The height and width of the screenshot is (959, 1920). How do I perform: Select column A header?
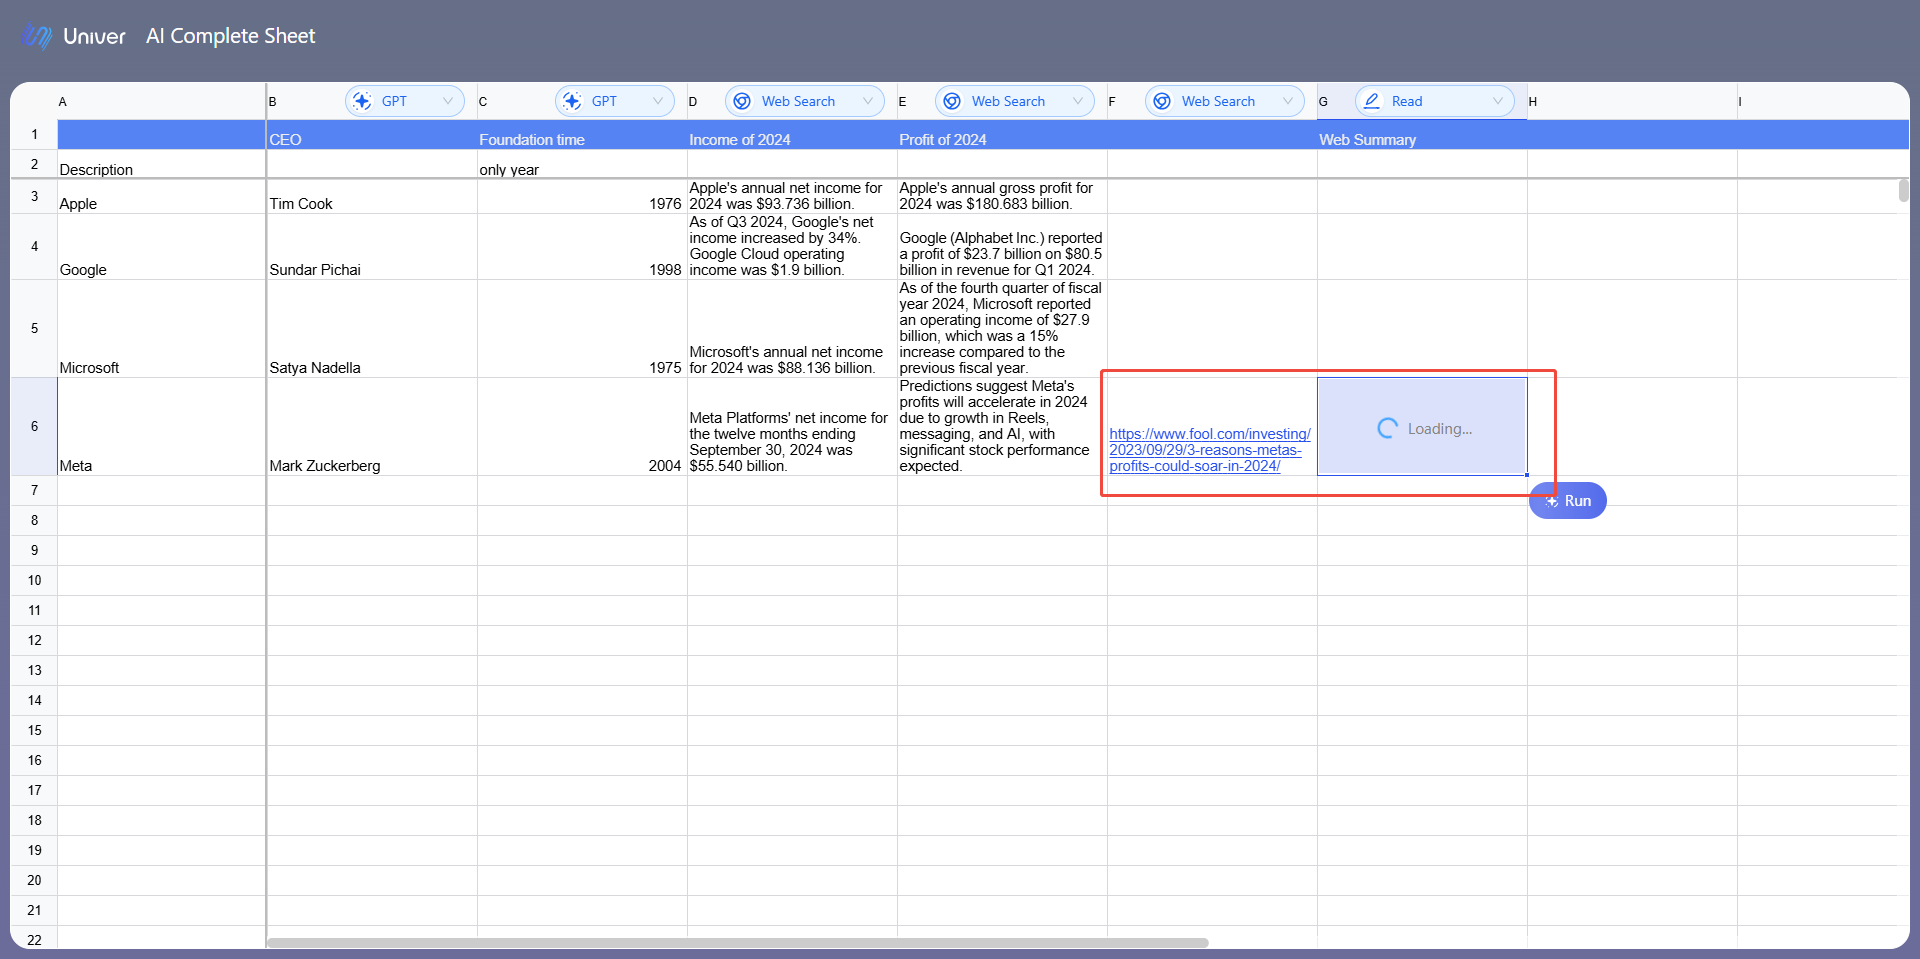coord(161,101)
